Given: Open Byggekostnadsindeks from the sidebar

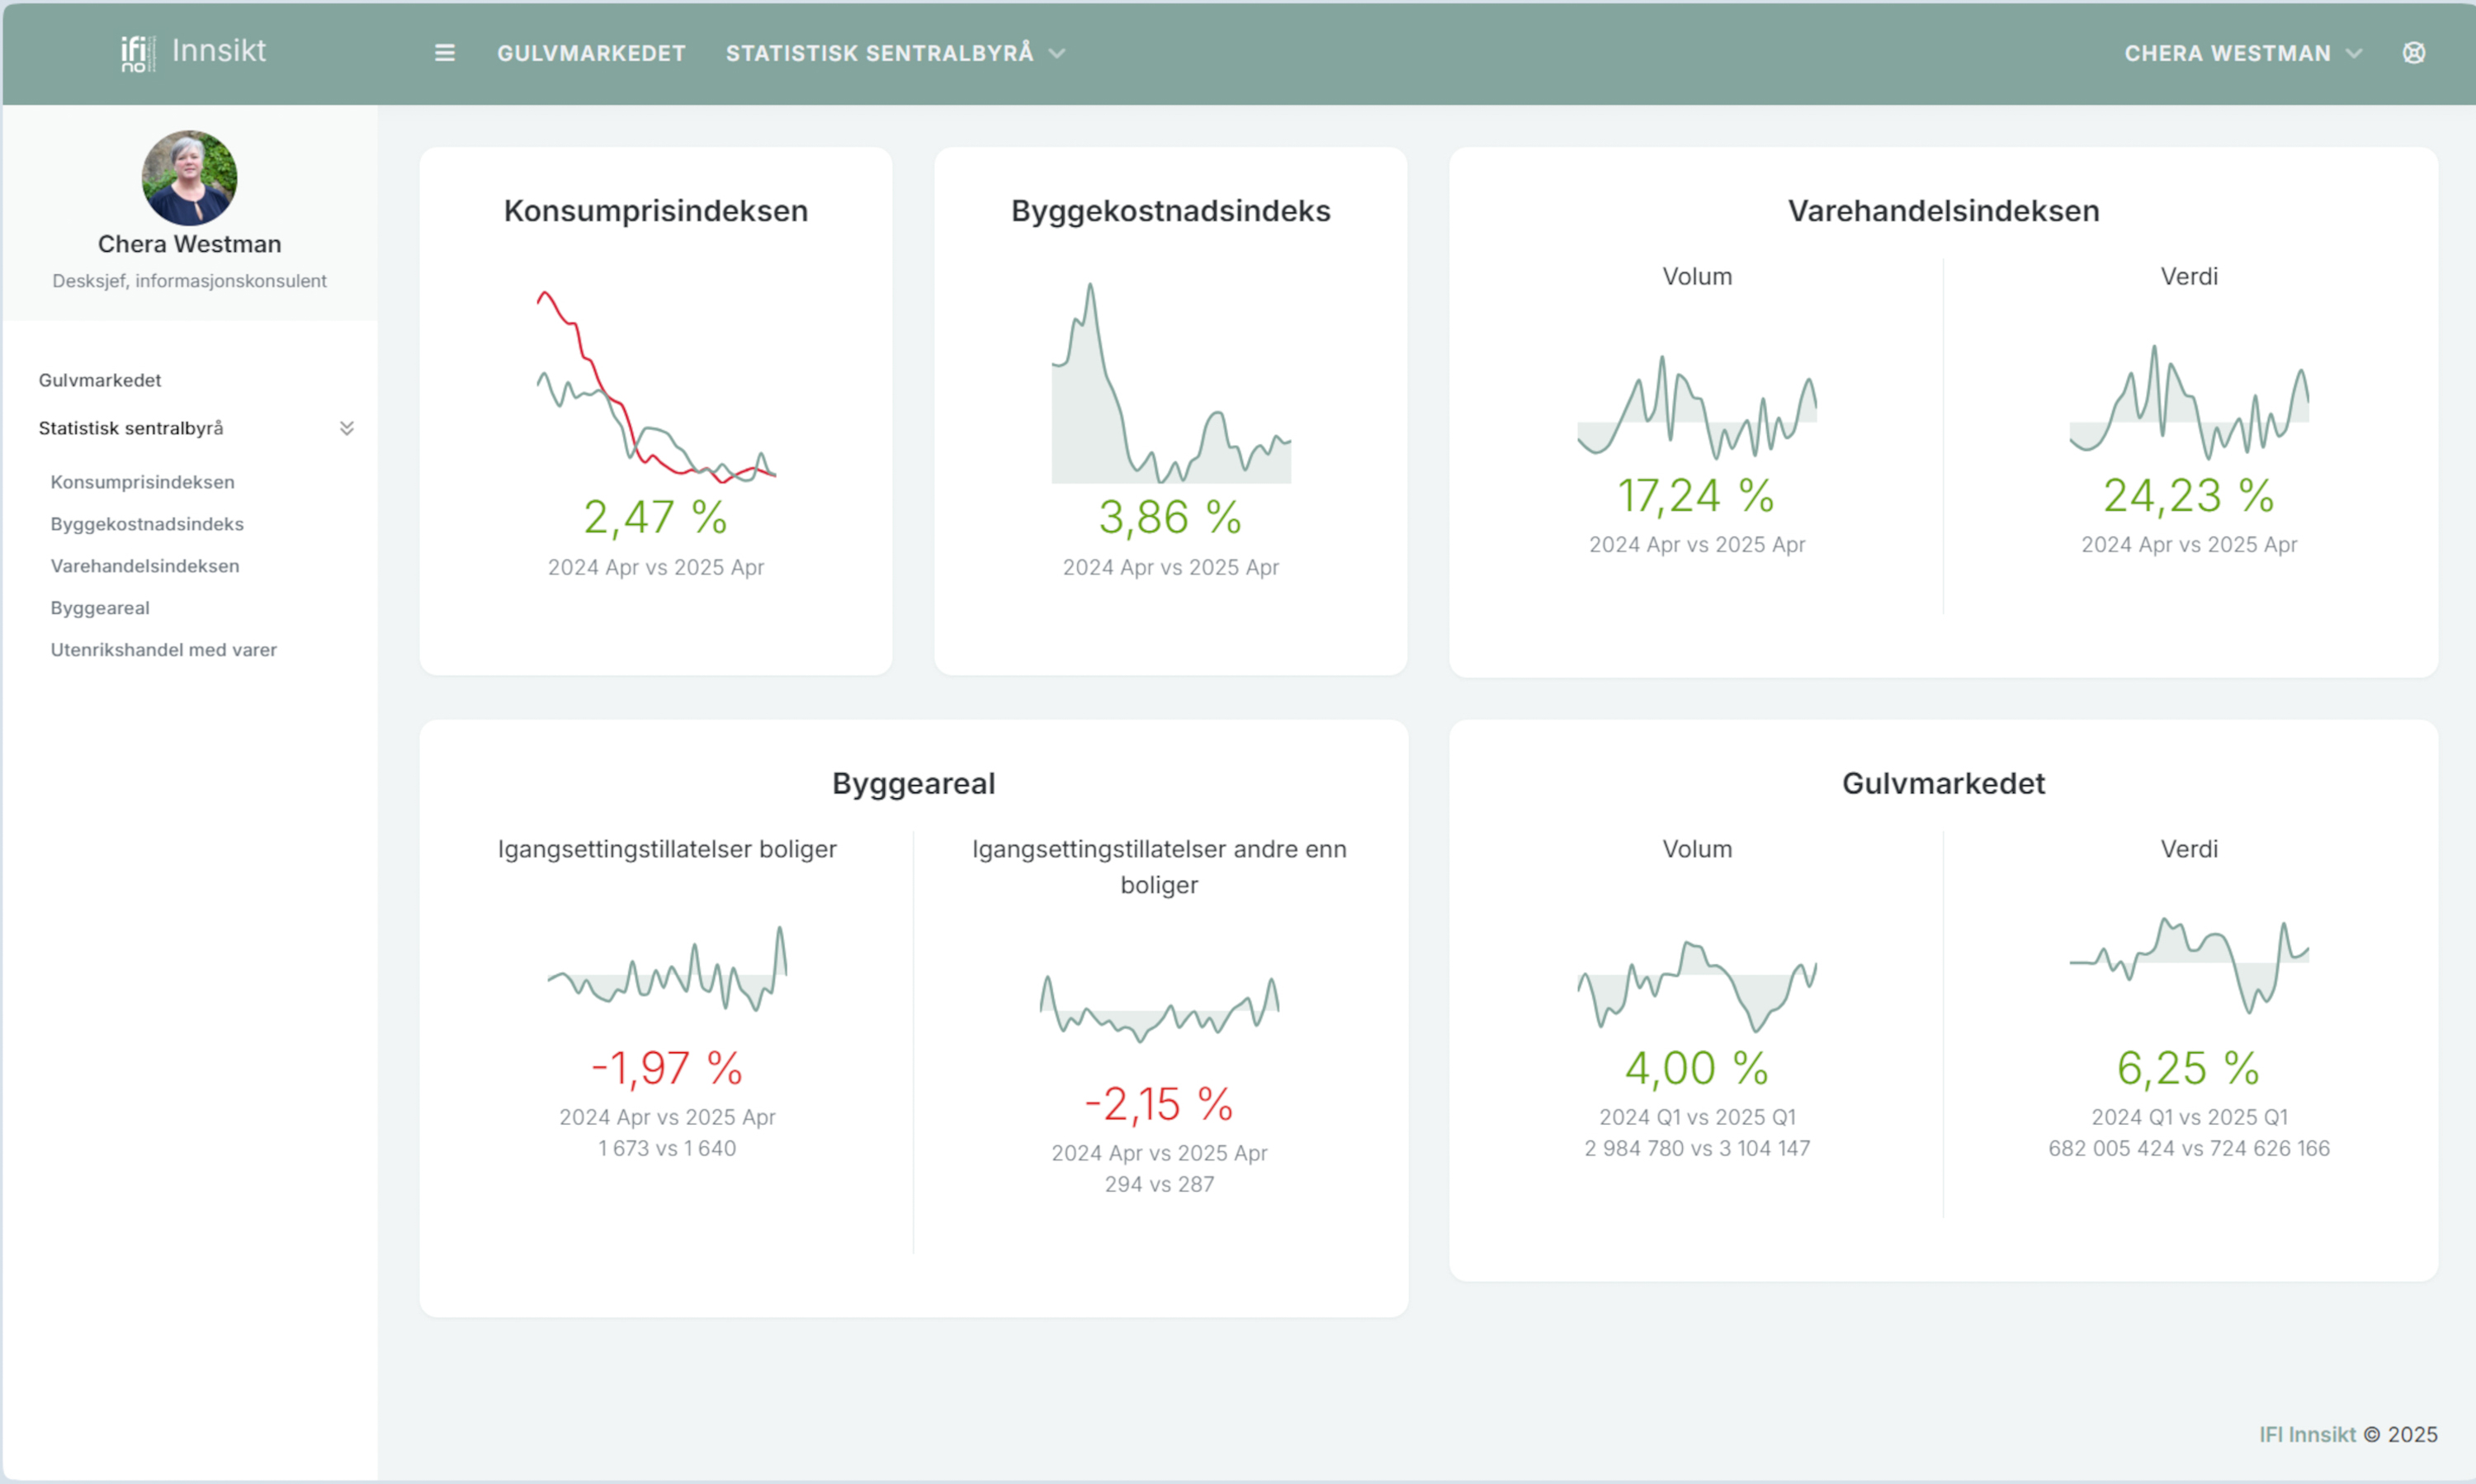Looking at the screenshot, I should point(147,524).
